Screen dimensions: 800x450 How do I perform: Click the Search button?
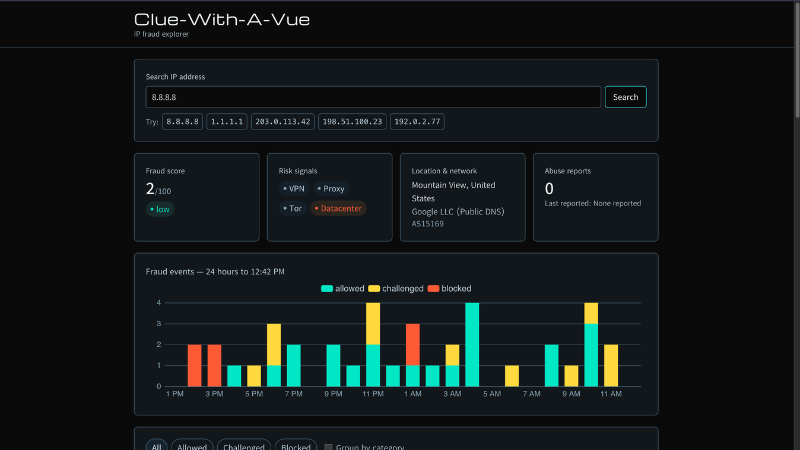point(626,97)
